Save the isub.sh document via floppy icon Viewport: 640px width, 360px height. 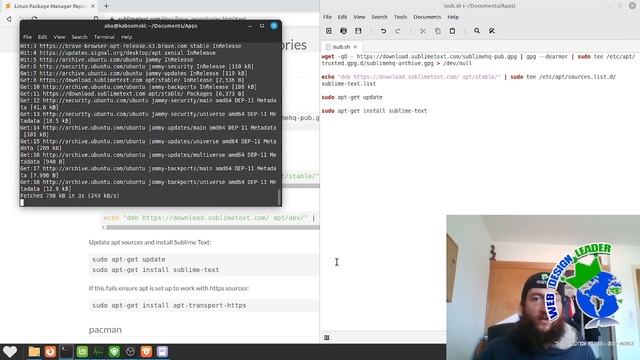click(358, 31)
